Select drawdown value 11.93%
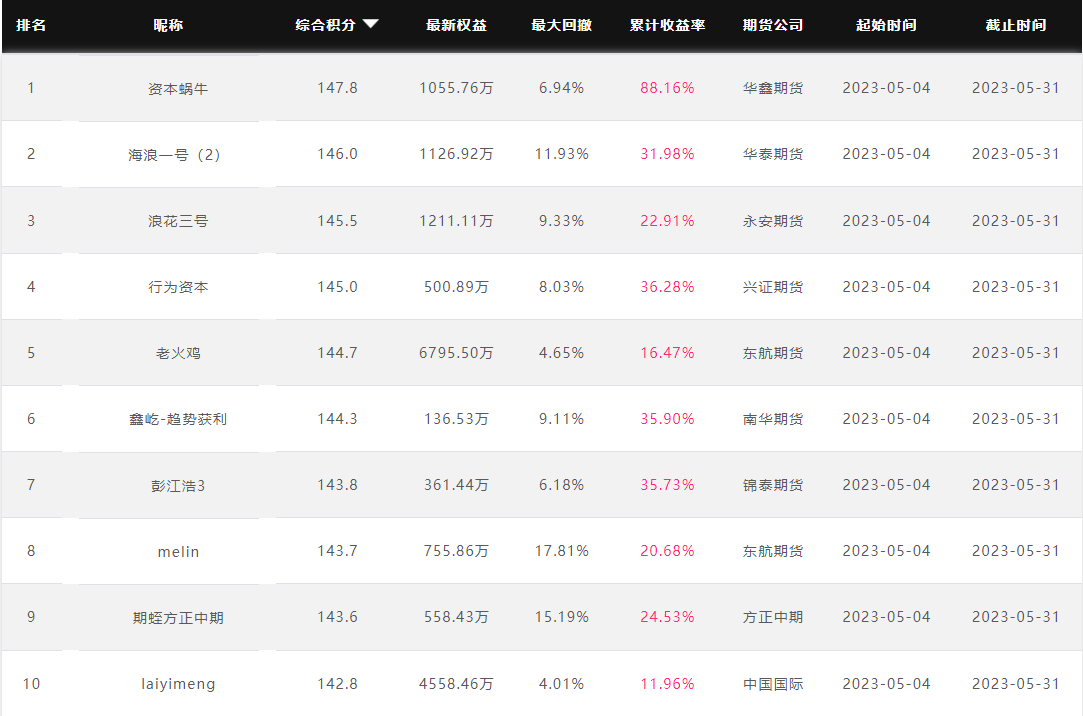Screen dimensions: 1083x716 562,154
